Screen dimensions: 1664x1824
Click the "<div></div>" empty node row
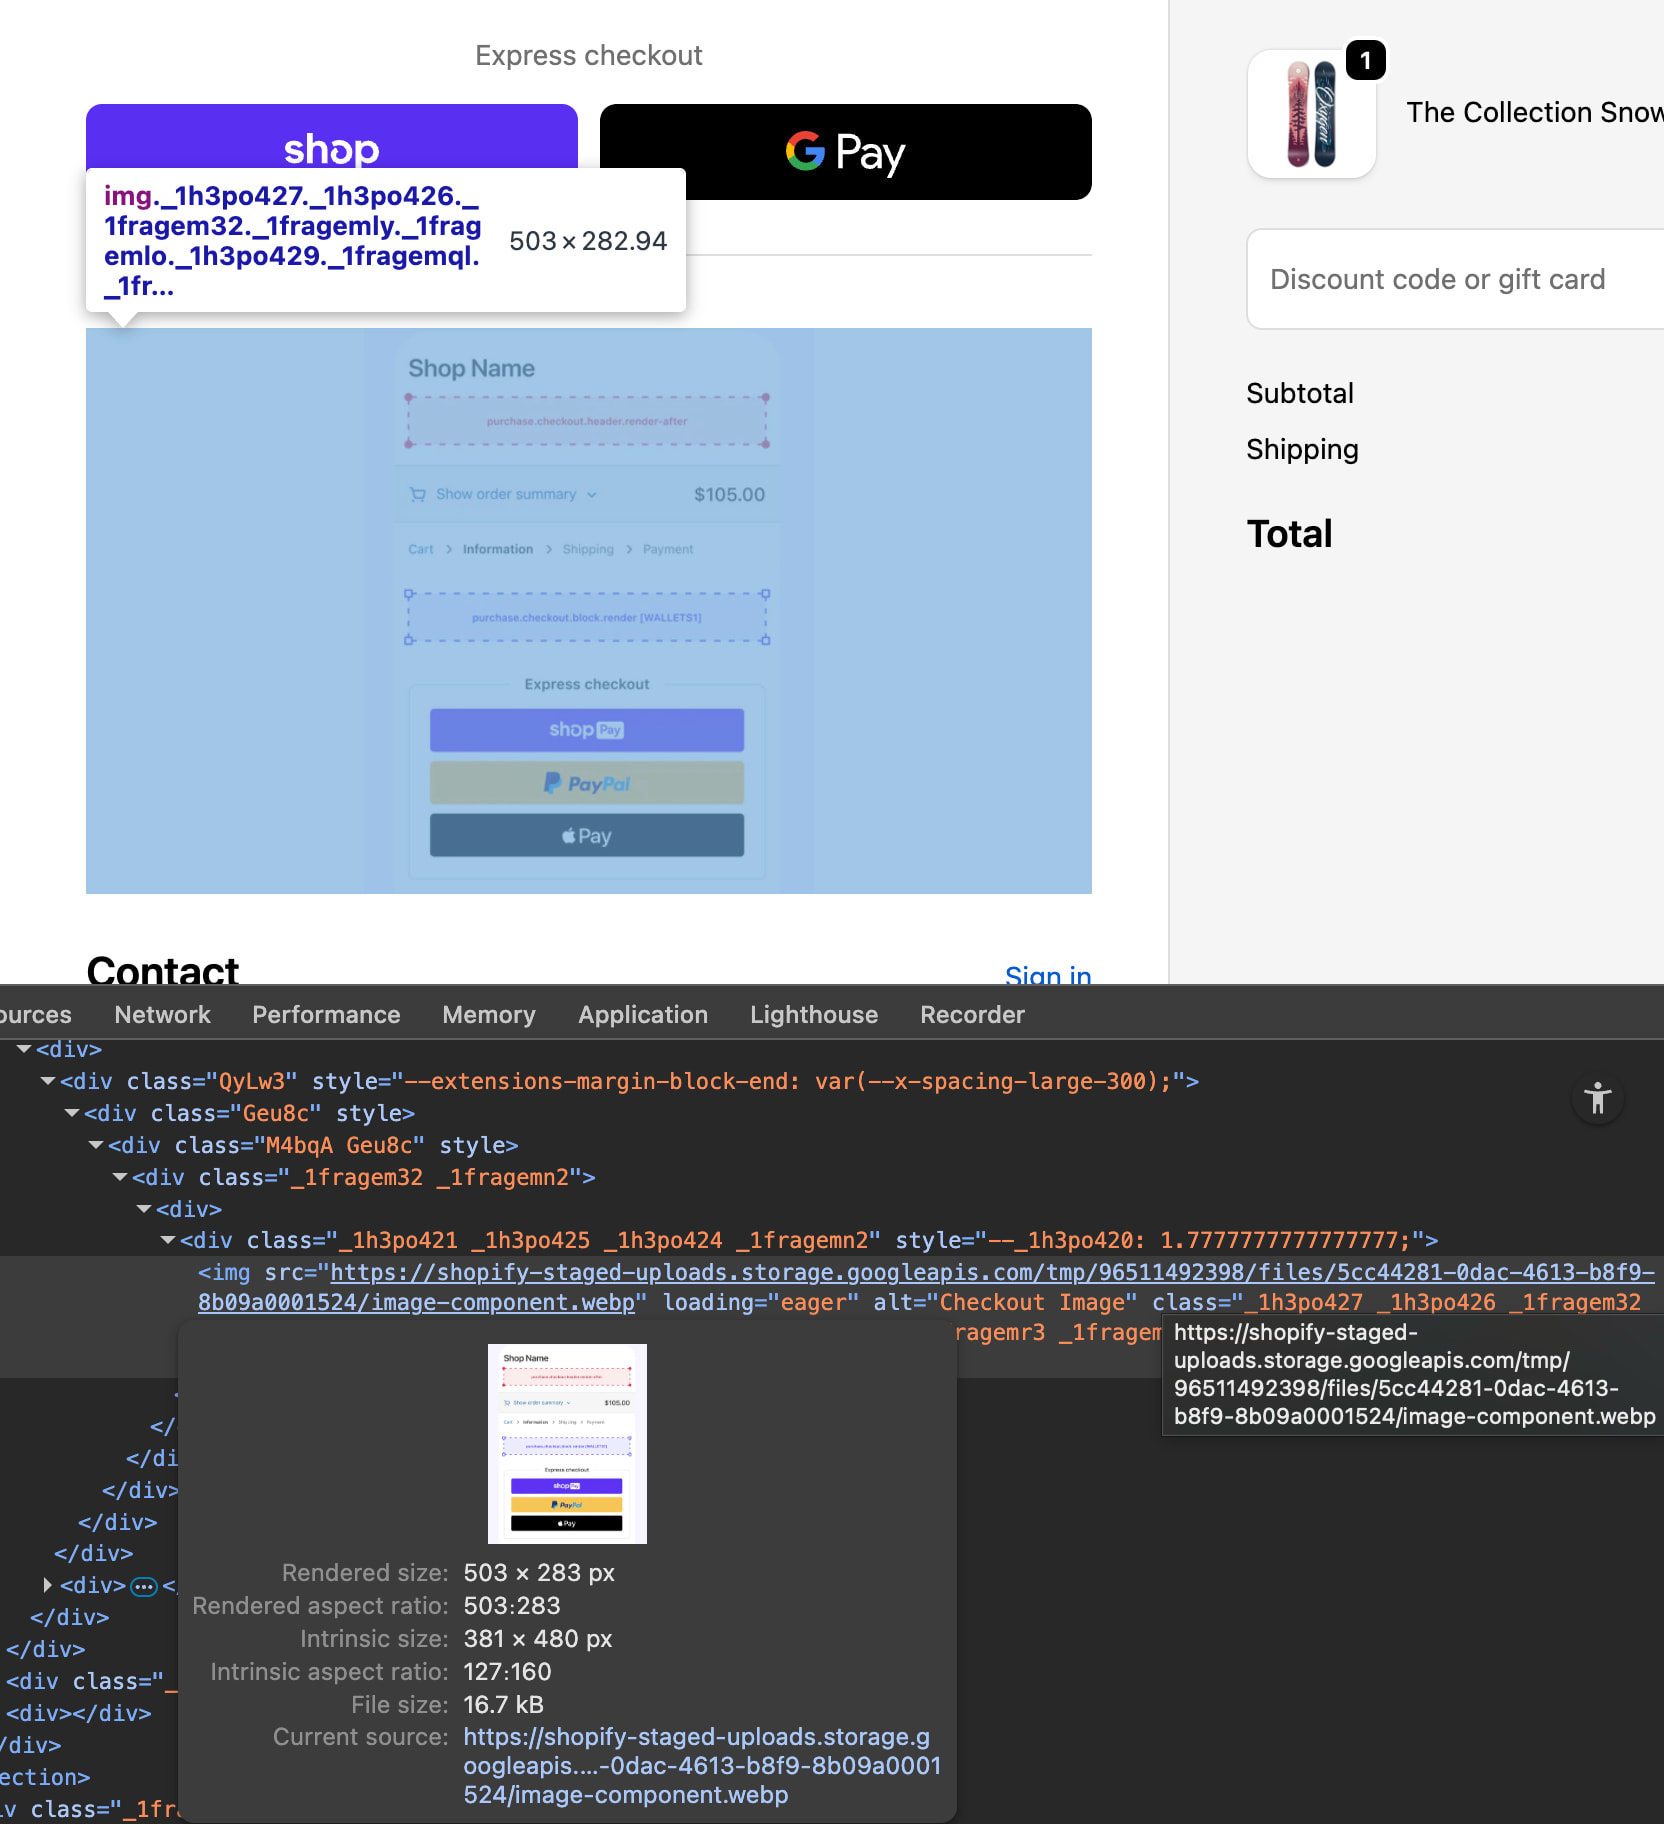[79, 1713]
